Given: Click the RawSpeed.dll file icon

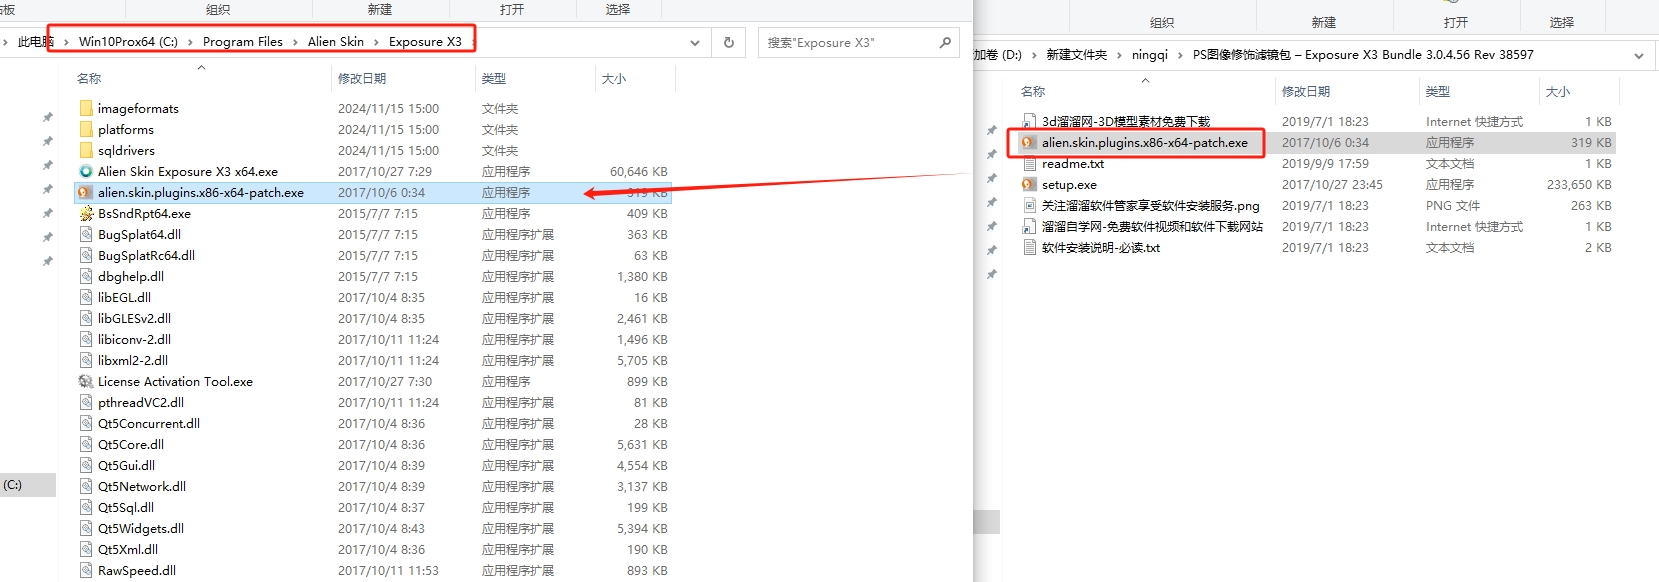Looking at the screenshot, I should click(86, 570).
